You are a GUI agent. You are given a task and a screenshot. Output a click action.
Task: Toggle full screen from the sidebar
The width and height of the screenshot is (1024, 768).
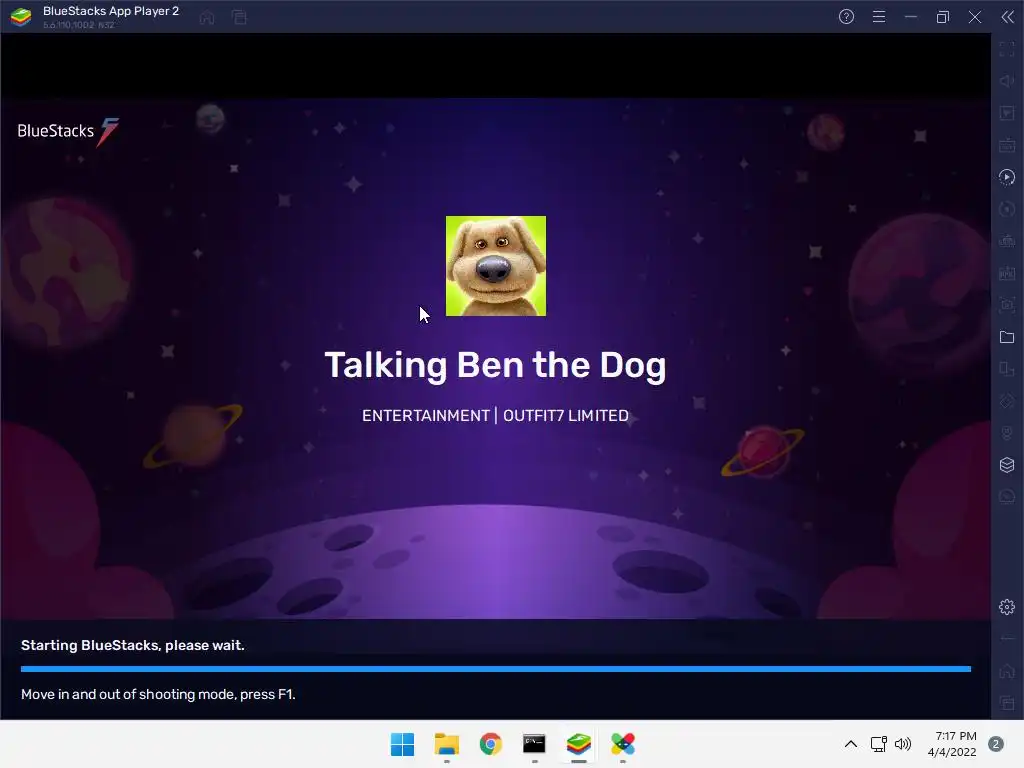[1007, 49]
